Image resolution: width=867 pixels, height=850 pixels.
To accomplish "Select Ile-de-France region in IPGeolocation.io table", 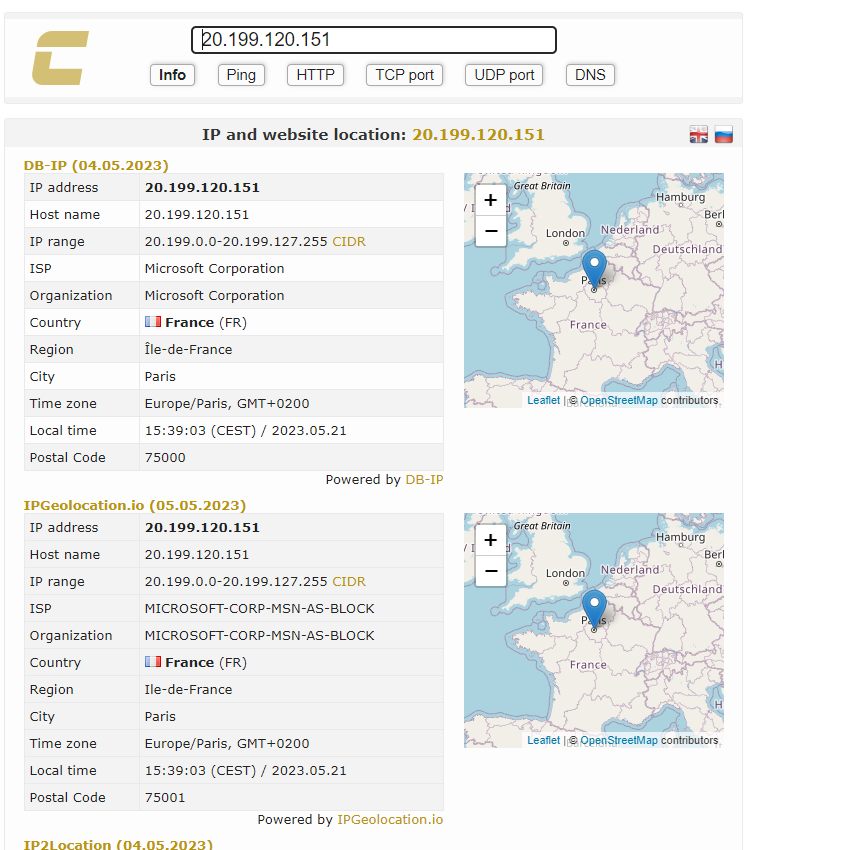I will (x=188, y=690).
